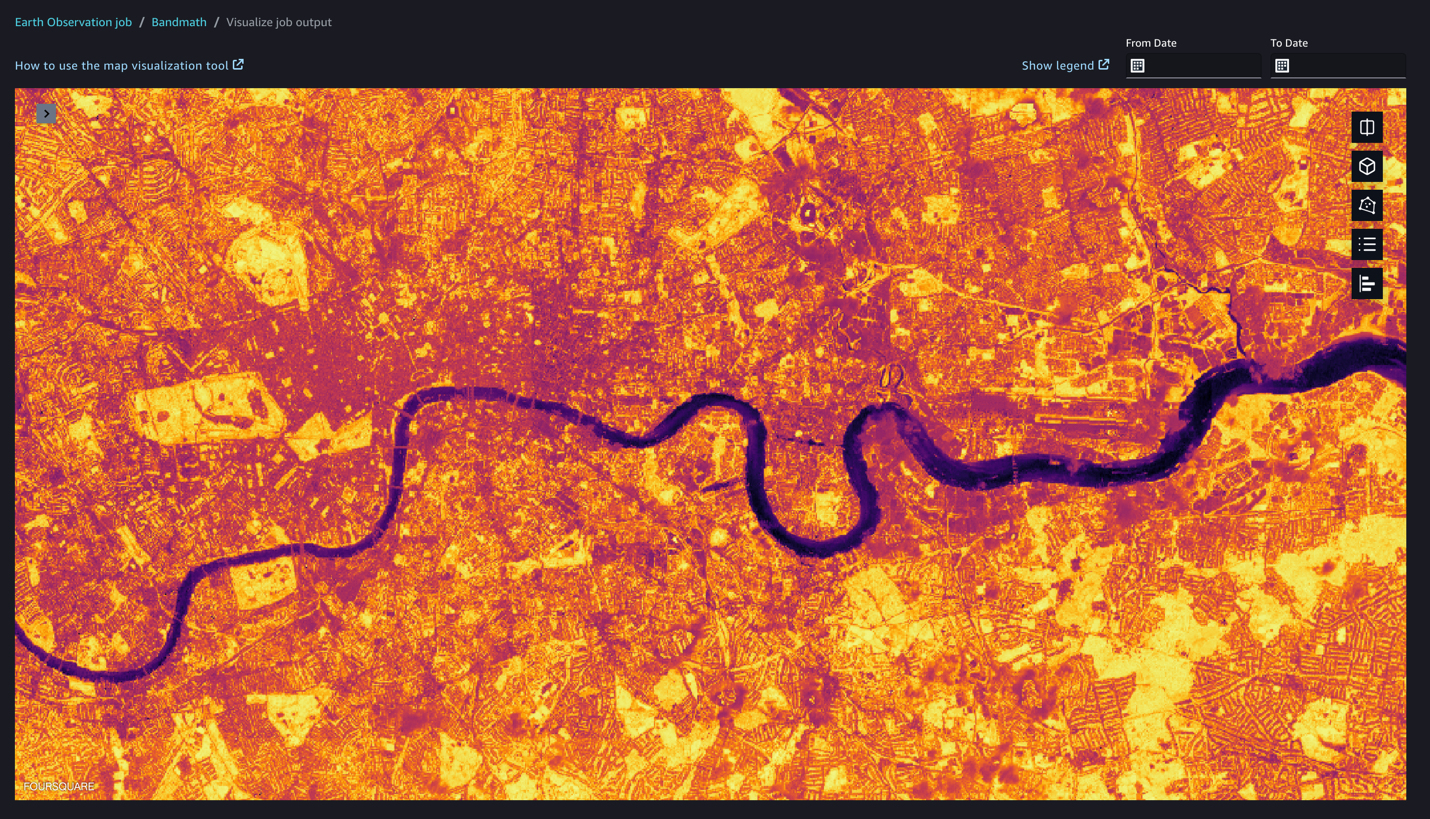Click the FOURSQUARE attribution label
This screenshot has height=819, width=1430.
click(x=60, y=786)
